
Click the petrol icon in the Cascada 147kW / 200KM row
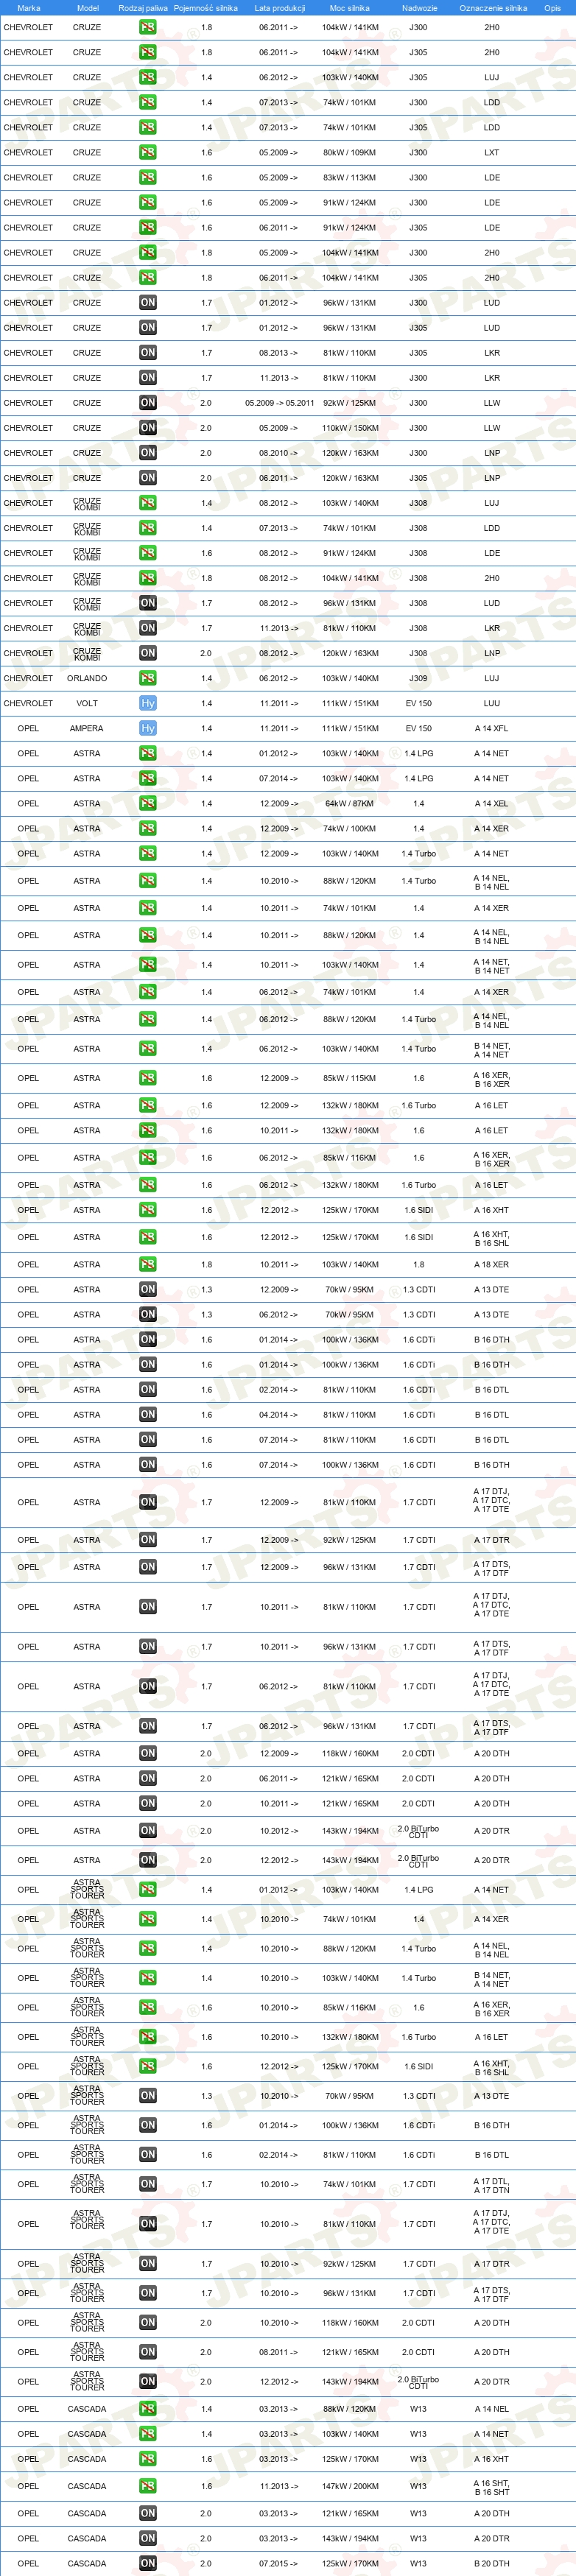(x=148, y=2486)
